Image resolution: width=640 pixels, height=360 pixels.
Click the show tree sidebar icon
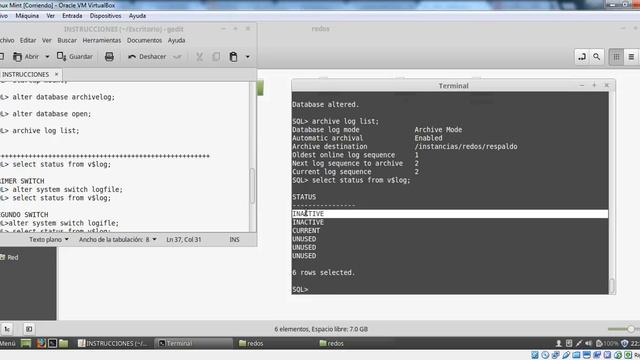[7, 329]
